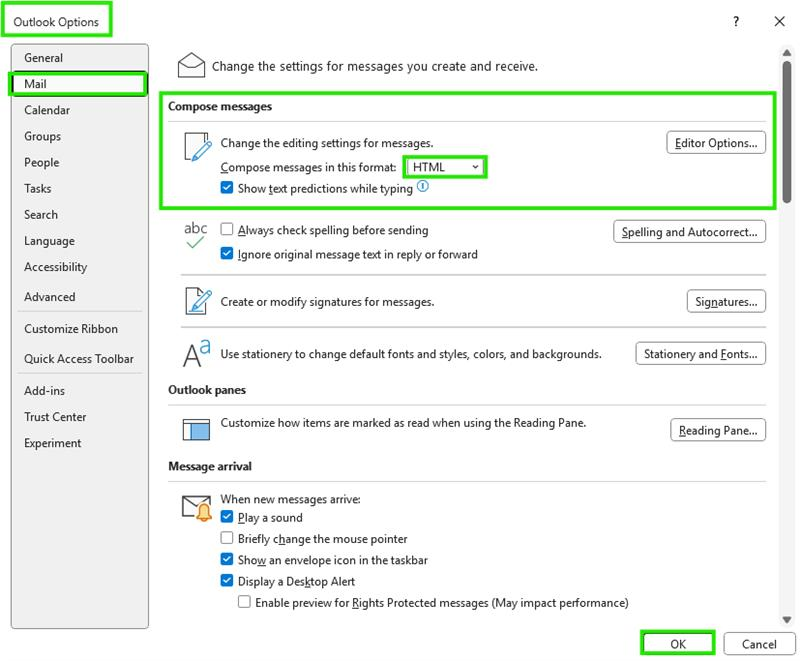Open the Help question mark

[736, 21]
